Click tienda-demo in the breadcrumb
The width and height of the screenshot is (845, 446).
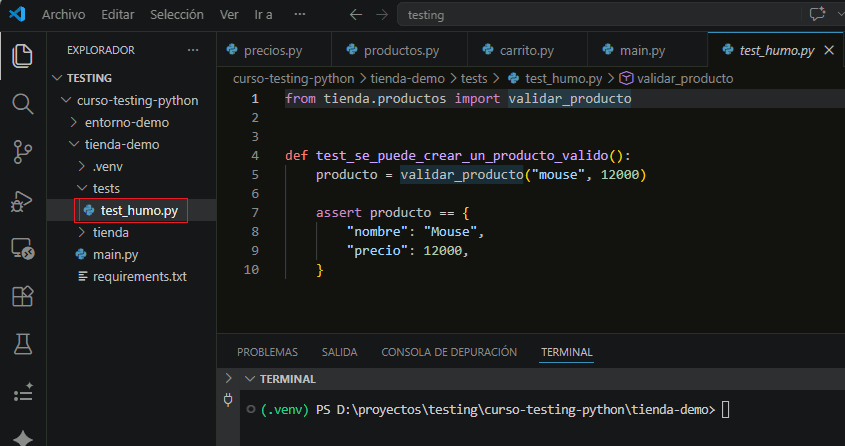point(407,78)
